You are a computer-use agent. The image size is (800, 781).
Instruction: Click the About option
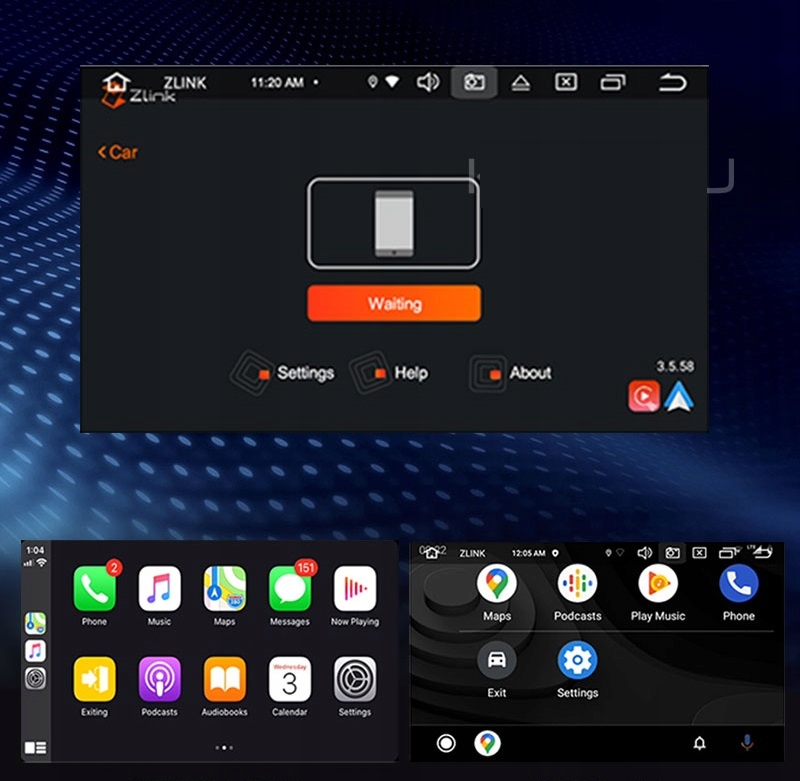[529, 373]
